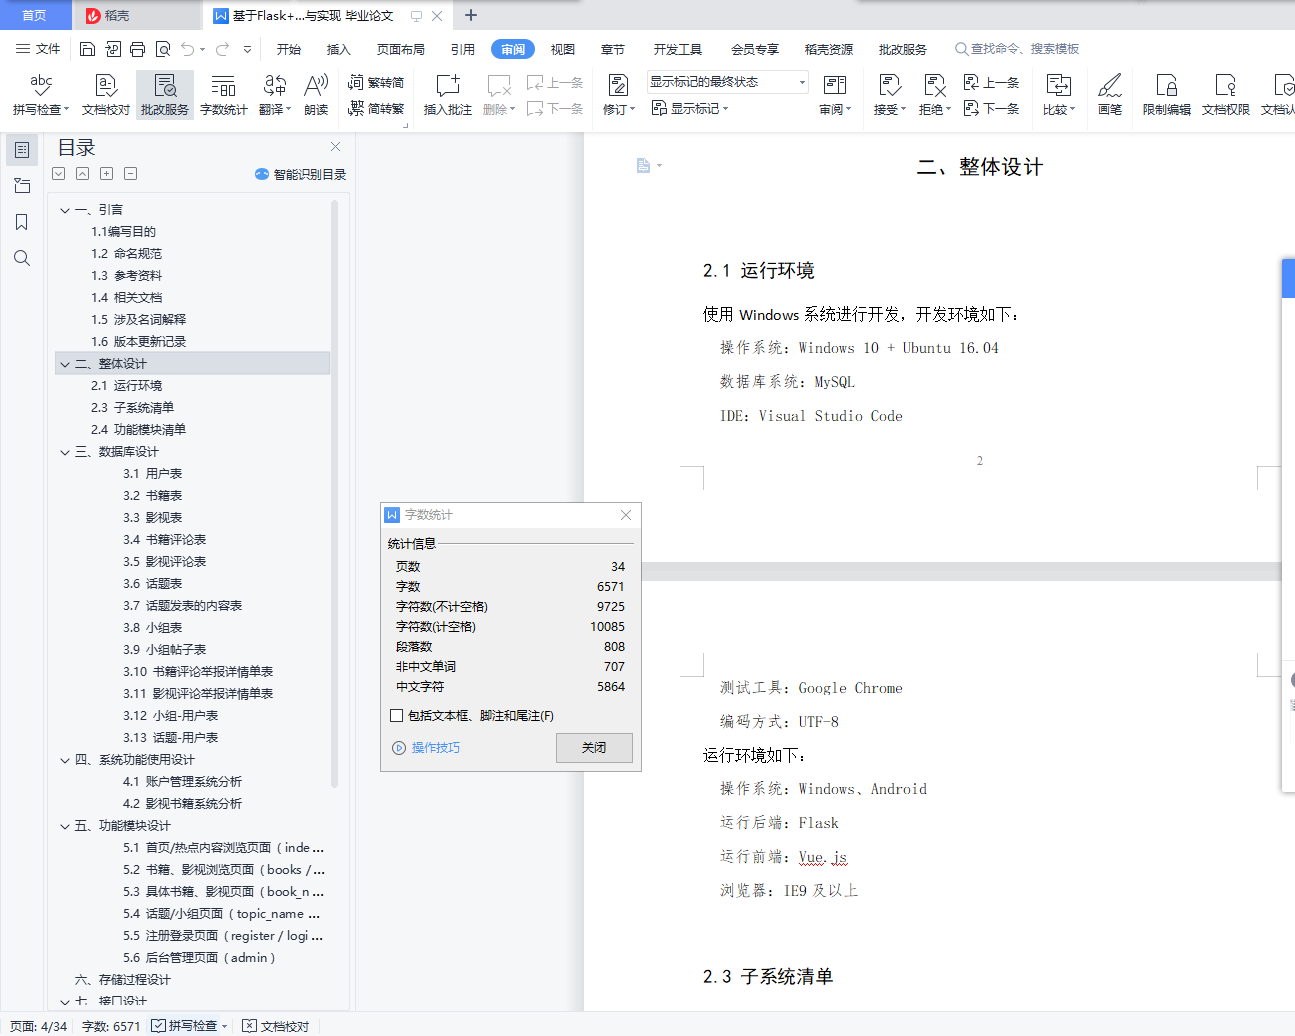Select 1.1编写目的 in the outline
This screenshot has height=1036, width=1295.
point(124,232)
